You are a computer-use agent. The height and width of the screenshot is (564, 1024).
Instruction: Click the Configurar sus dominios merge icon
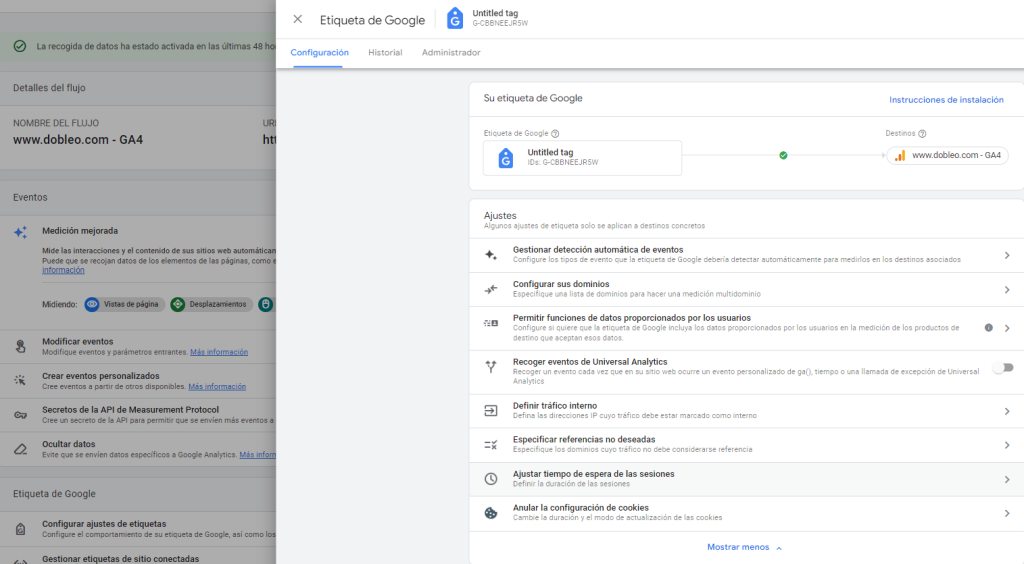(x=491, y=289)
